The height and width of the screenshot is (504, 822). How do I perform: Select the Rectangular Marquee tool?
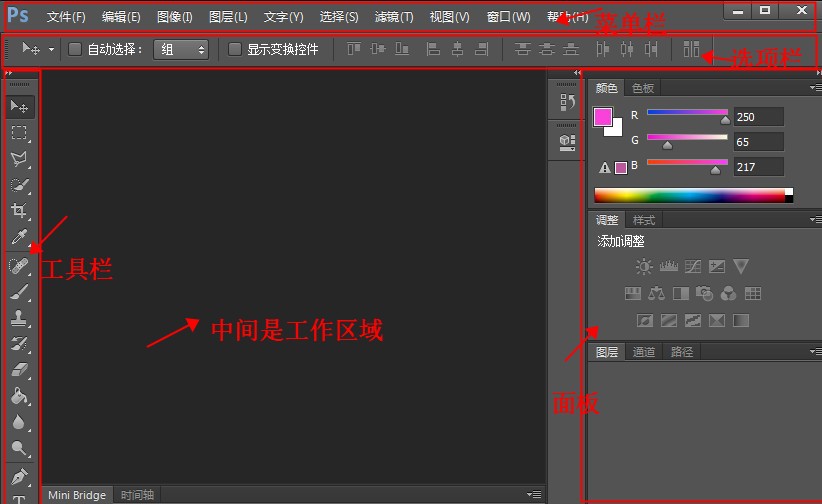pos(19,132)
